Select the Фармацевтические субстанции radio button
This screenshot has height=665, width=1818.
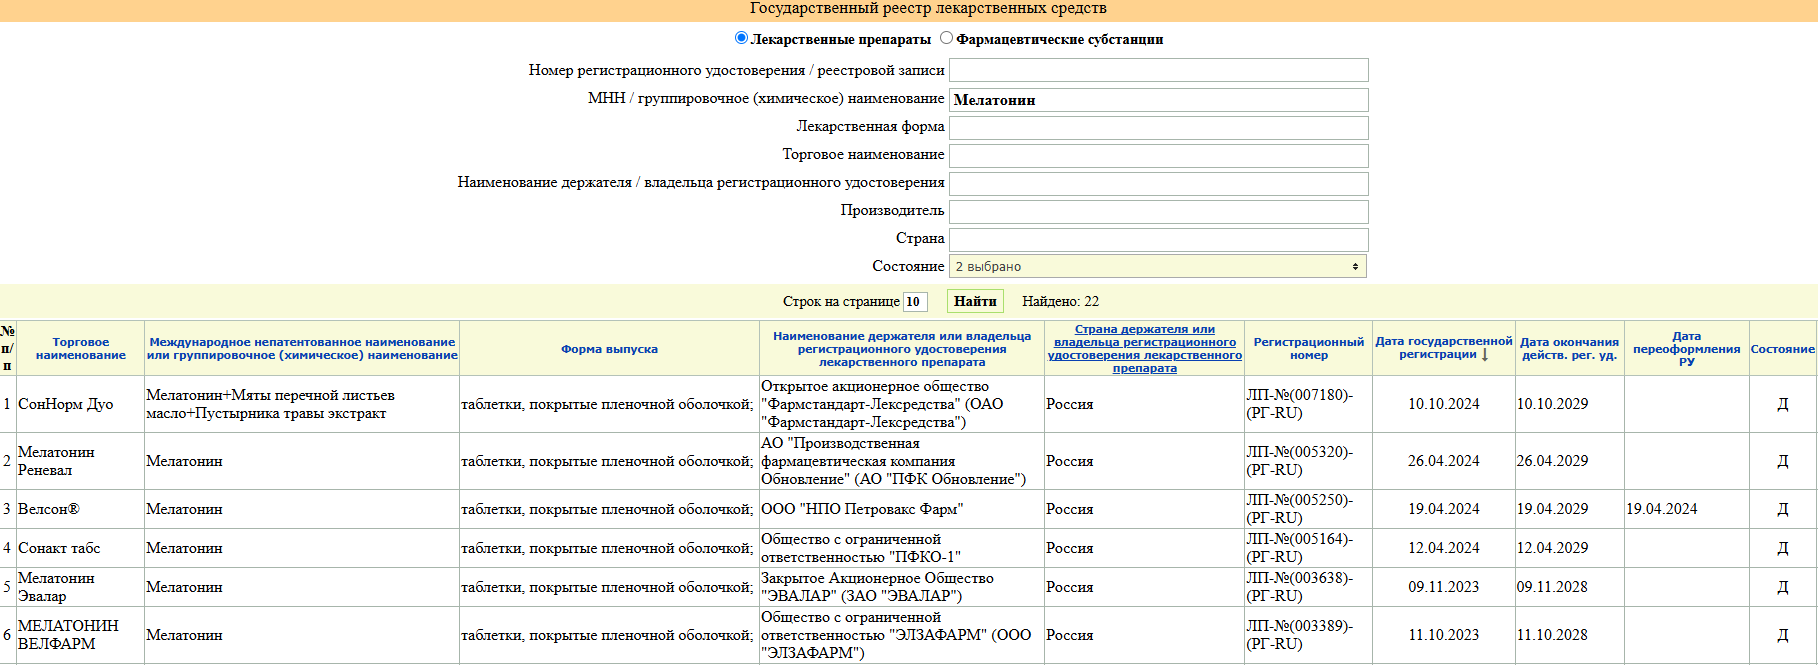[946, 38]
